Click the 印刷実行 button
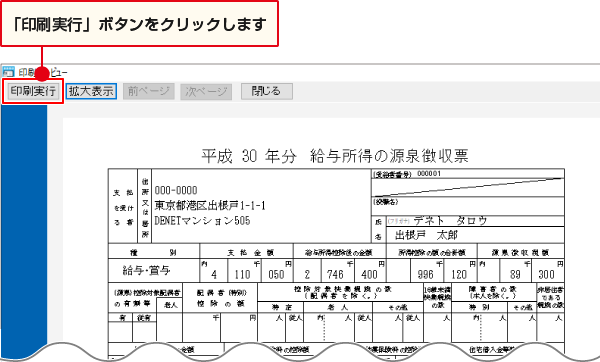This screenshot has height=362, width=600. [x=33, y=91]
